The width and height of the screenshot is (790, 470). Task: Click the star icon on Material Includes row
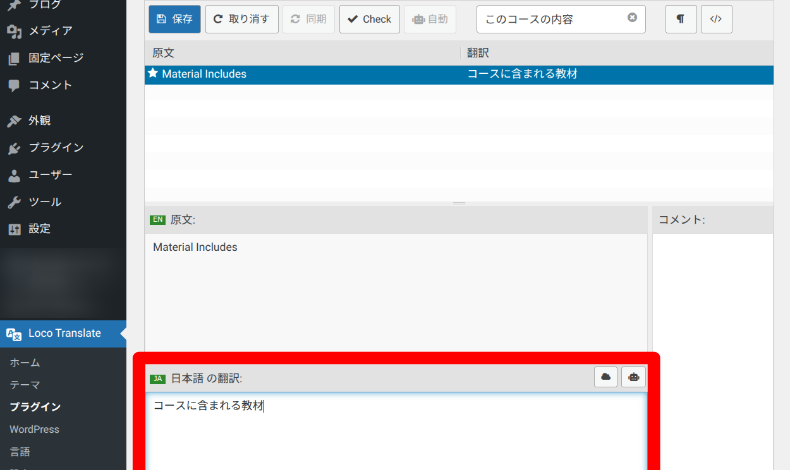click(153, 74)
